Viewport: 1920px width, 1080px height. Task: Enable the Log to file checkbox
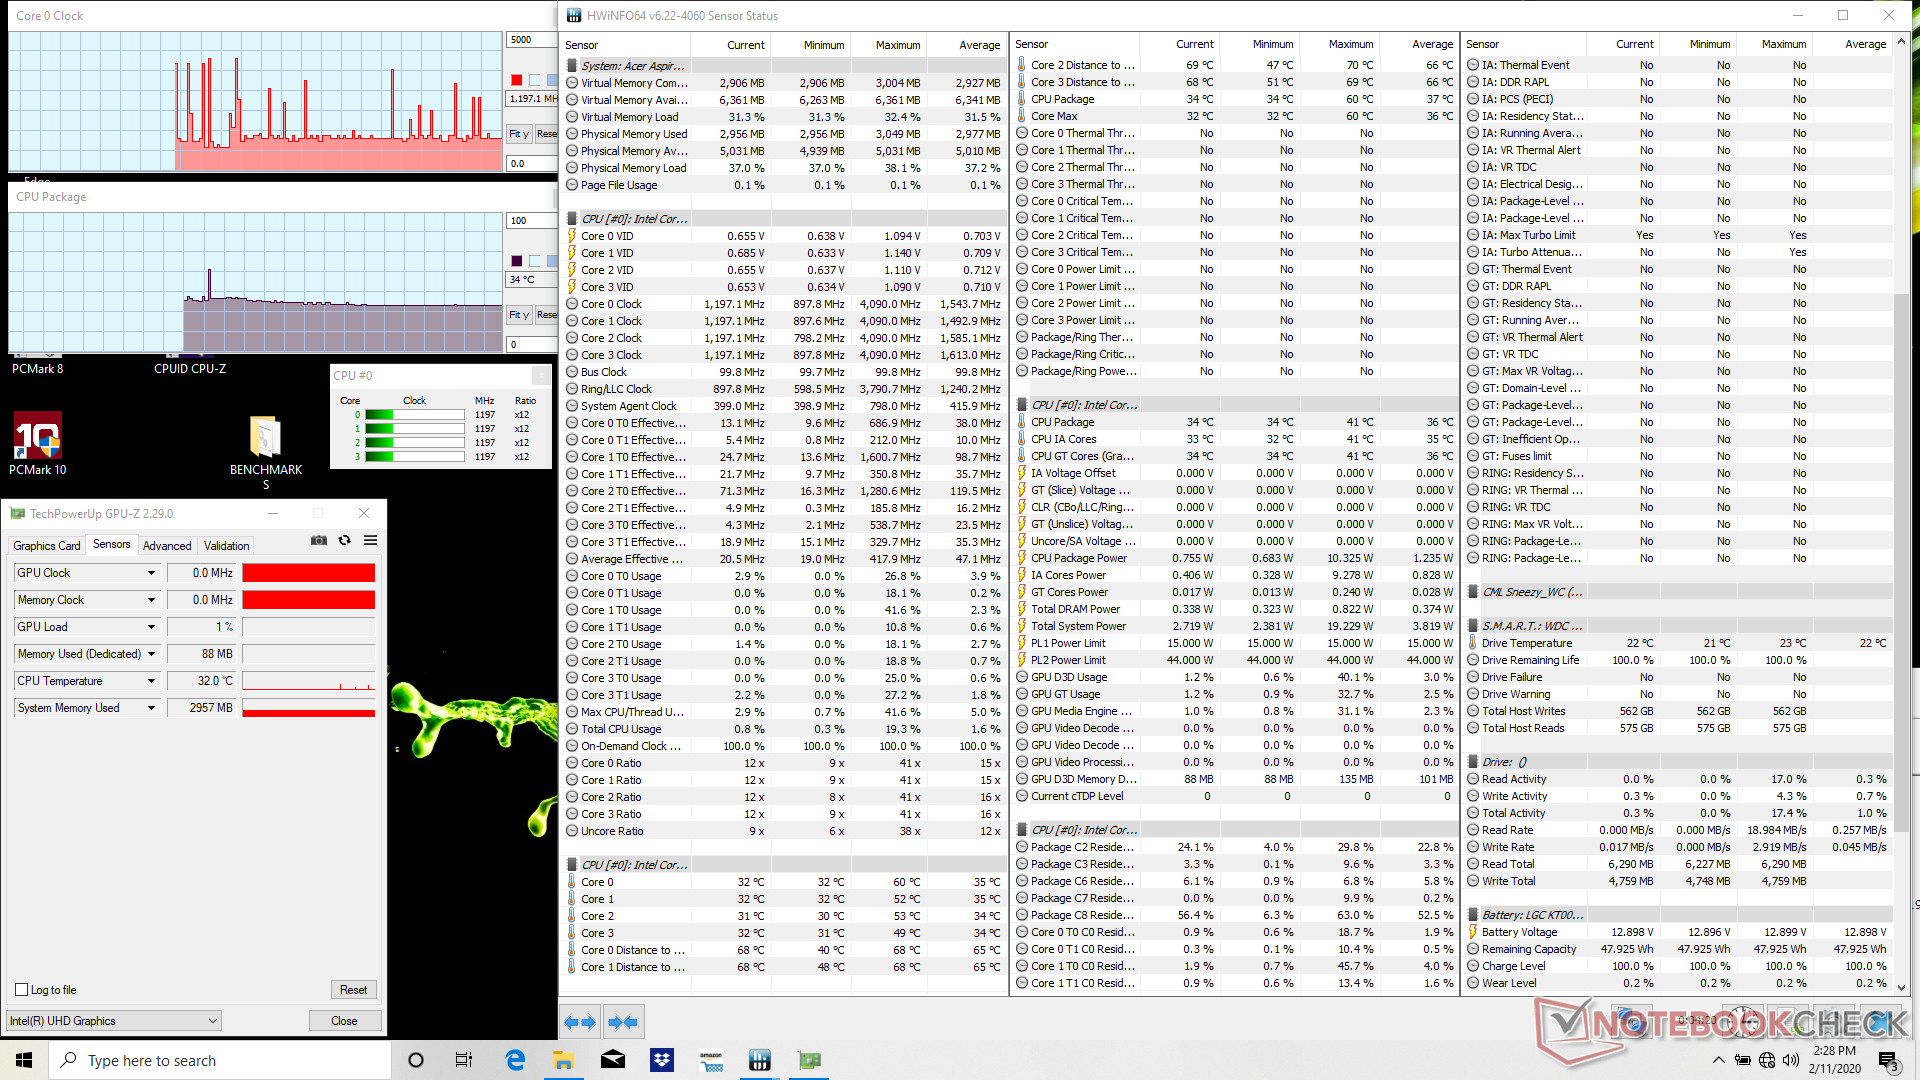coord(22,990)
